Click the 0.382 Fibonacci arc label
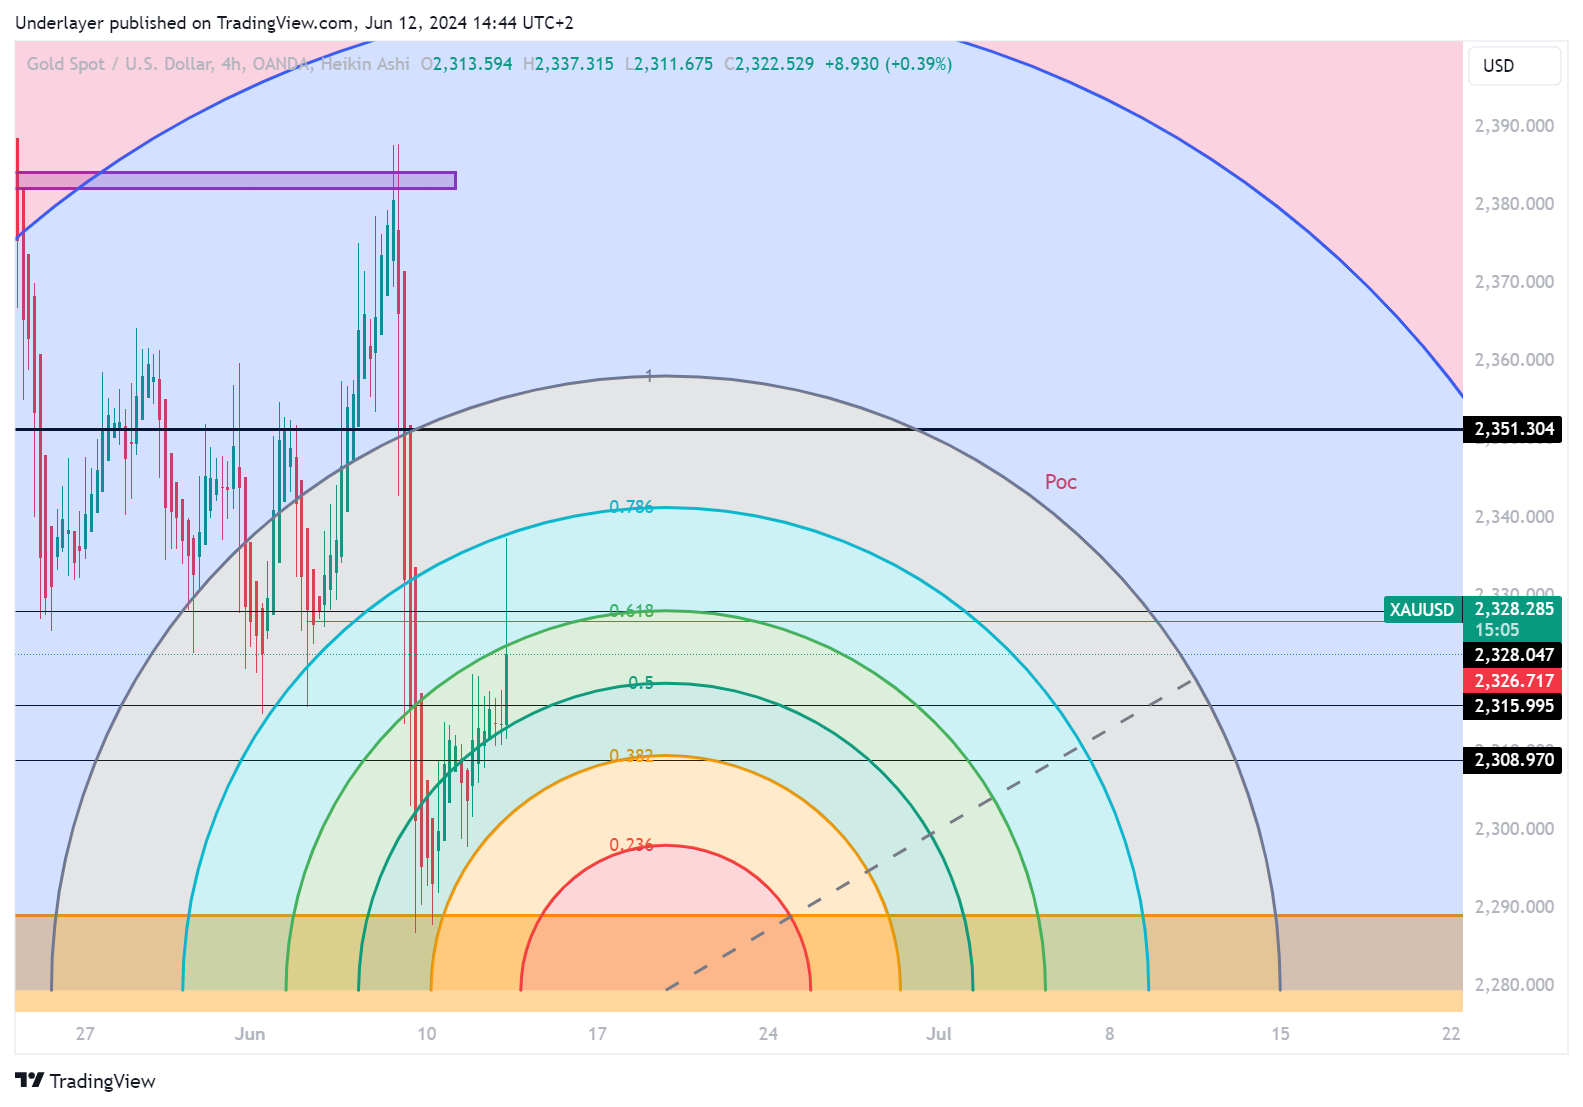This screenshot has height=1107, width=1583. 631,755
